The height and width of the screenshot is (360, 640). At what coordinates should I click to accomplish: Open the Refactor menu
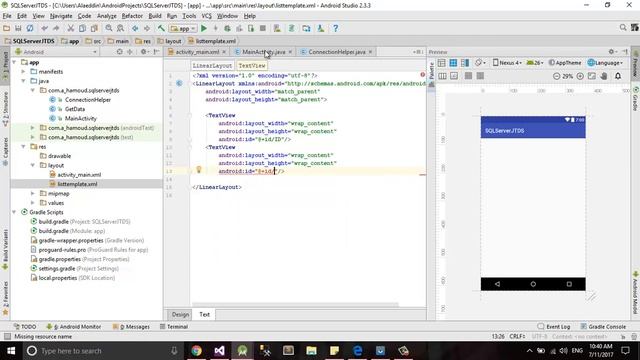pyautogui.click(x=132, y=16)
